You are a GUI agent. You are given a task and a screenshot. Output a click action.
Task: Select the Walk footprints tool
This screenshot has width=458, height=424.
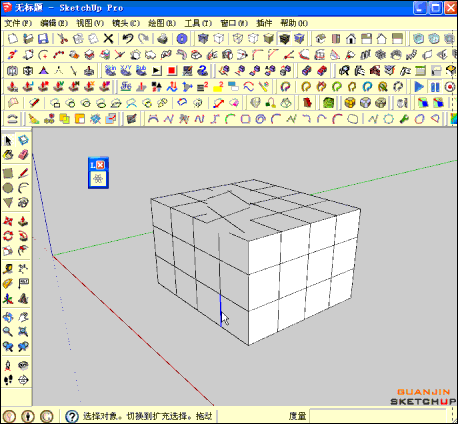(8, 380)
